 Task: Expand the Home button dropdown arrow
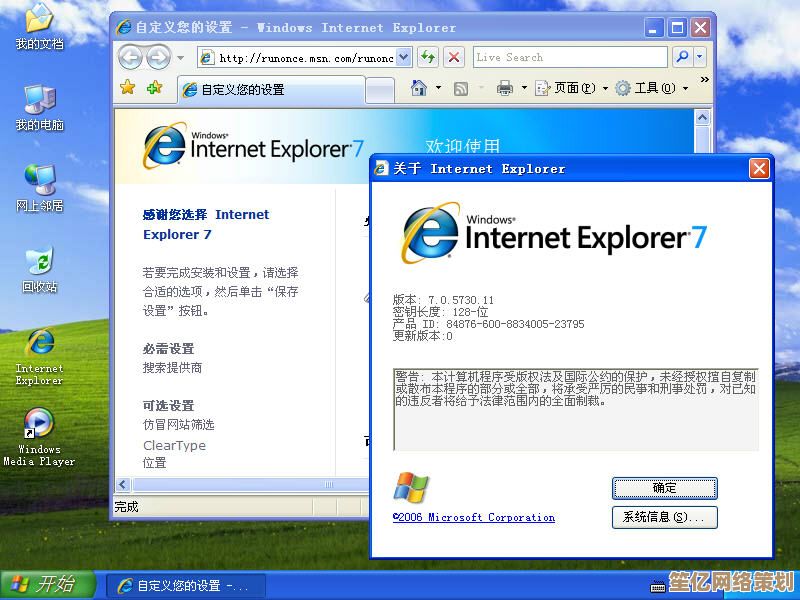(x=438, y=88)
